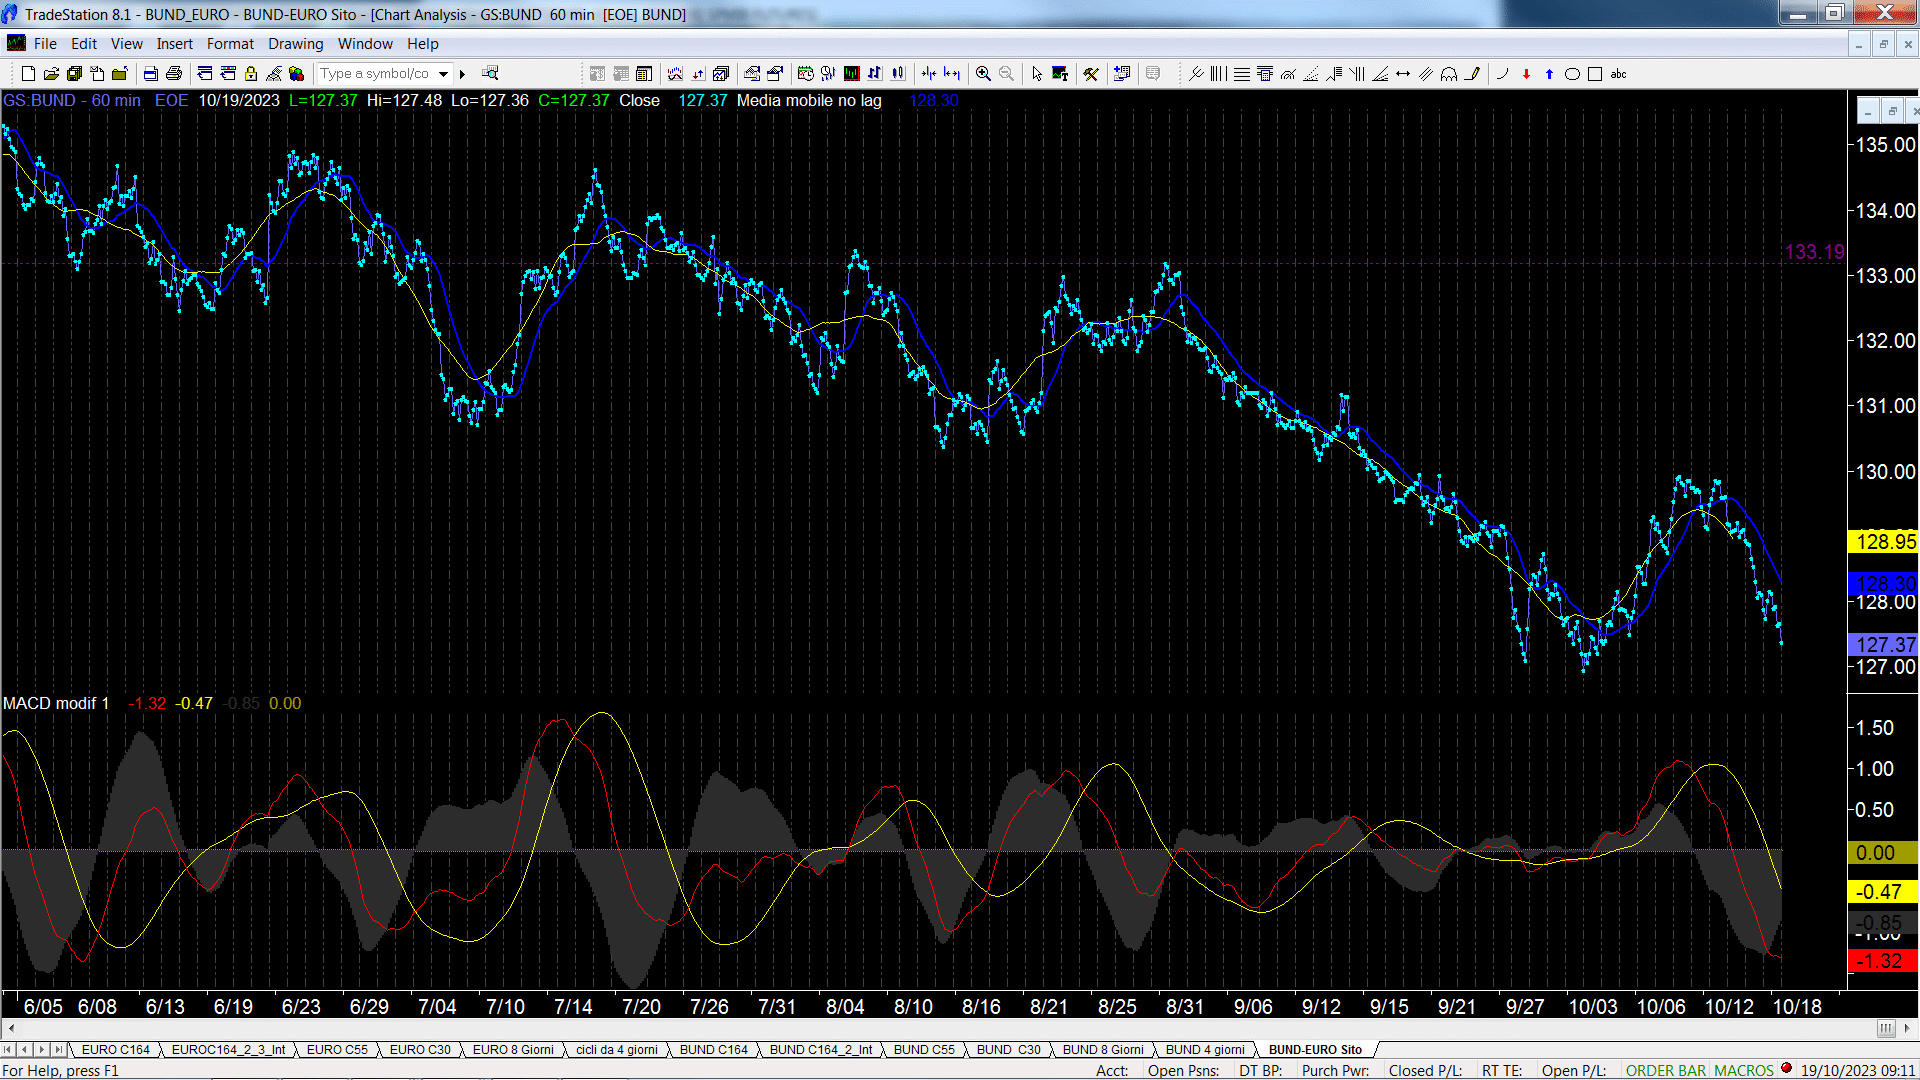Click the arrow right of symbol box
The image size is (1920, 1080).
(462, 74)
